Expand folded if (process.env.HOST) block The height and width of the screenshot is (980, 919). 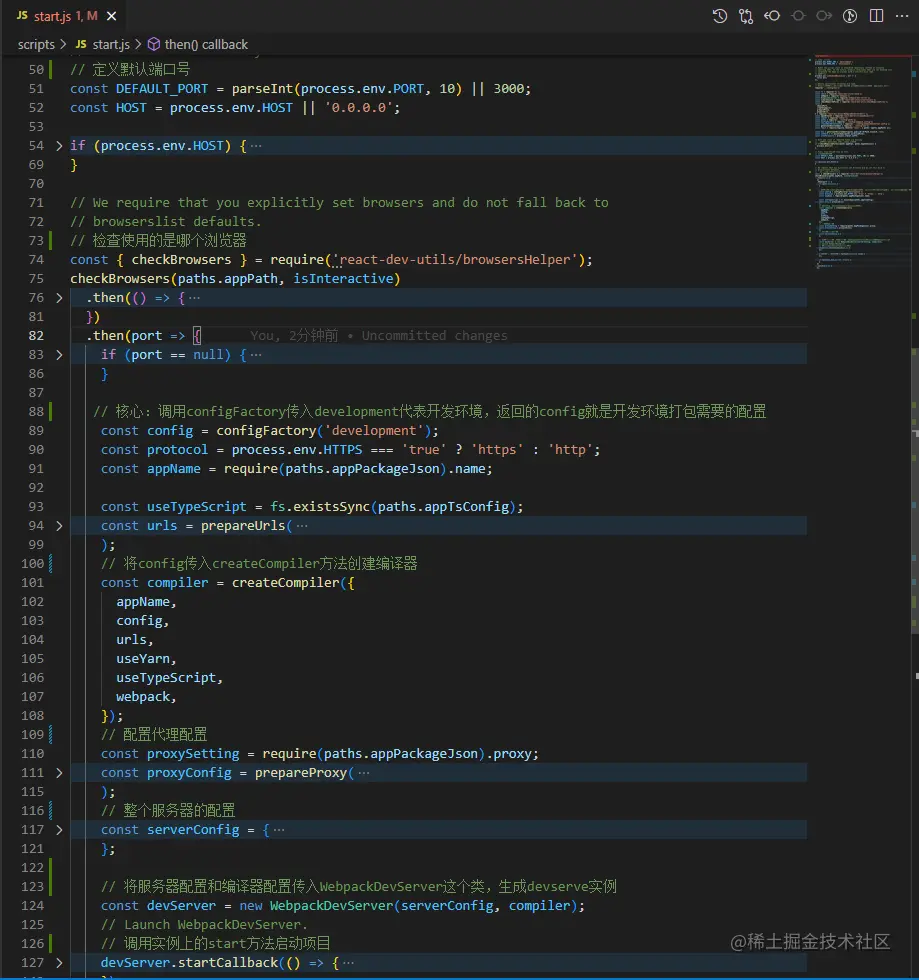pos(59,146)
